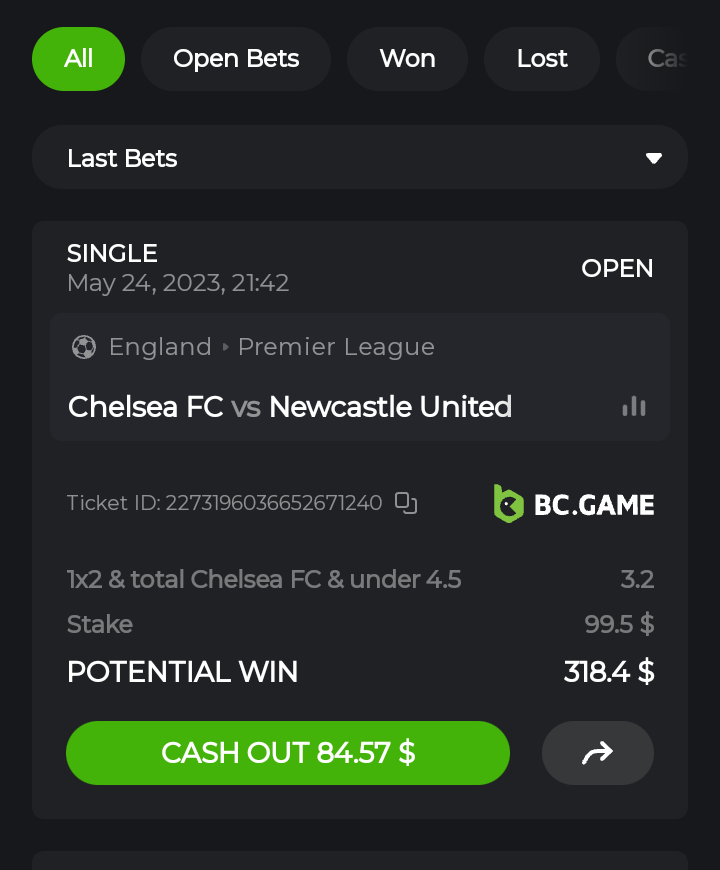720x870 pixels.
Task: Select the partially visible Cashout tab
Action: pos(662,59)
